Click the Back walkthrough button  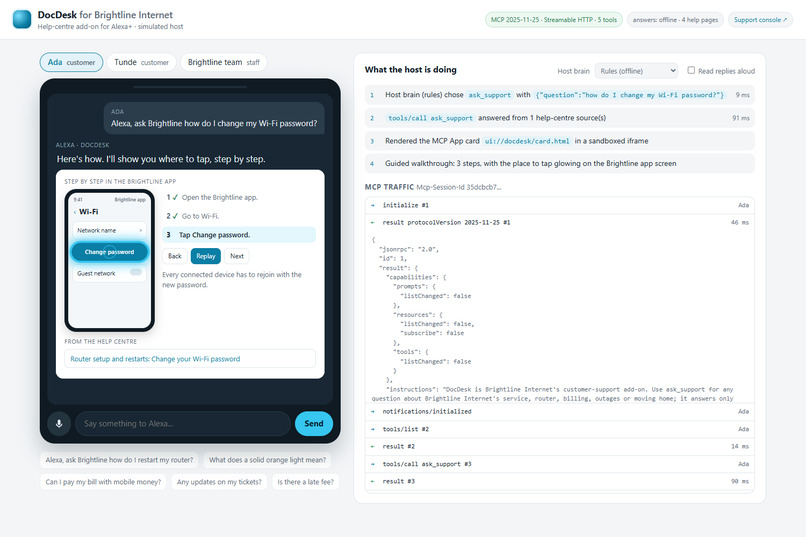pyautogui.click(x=175, y=256)
